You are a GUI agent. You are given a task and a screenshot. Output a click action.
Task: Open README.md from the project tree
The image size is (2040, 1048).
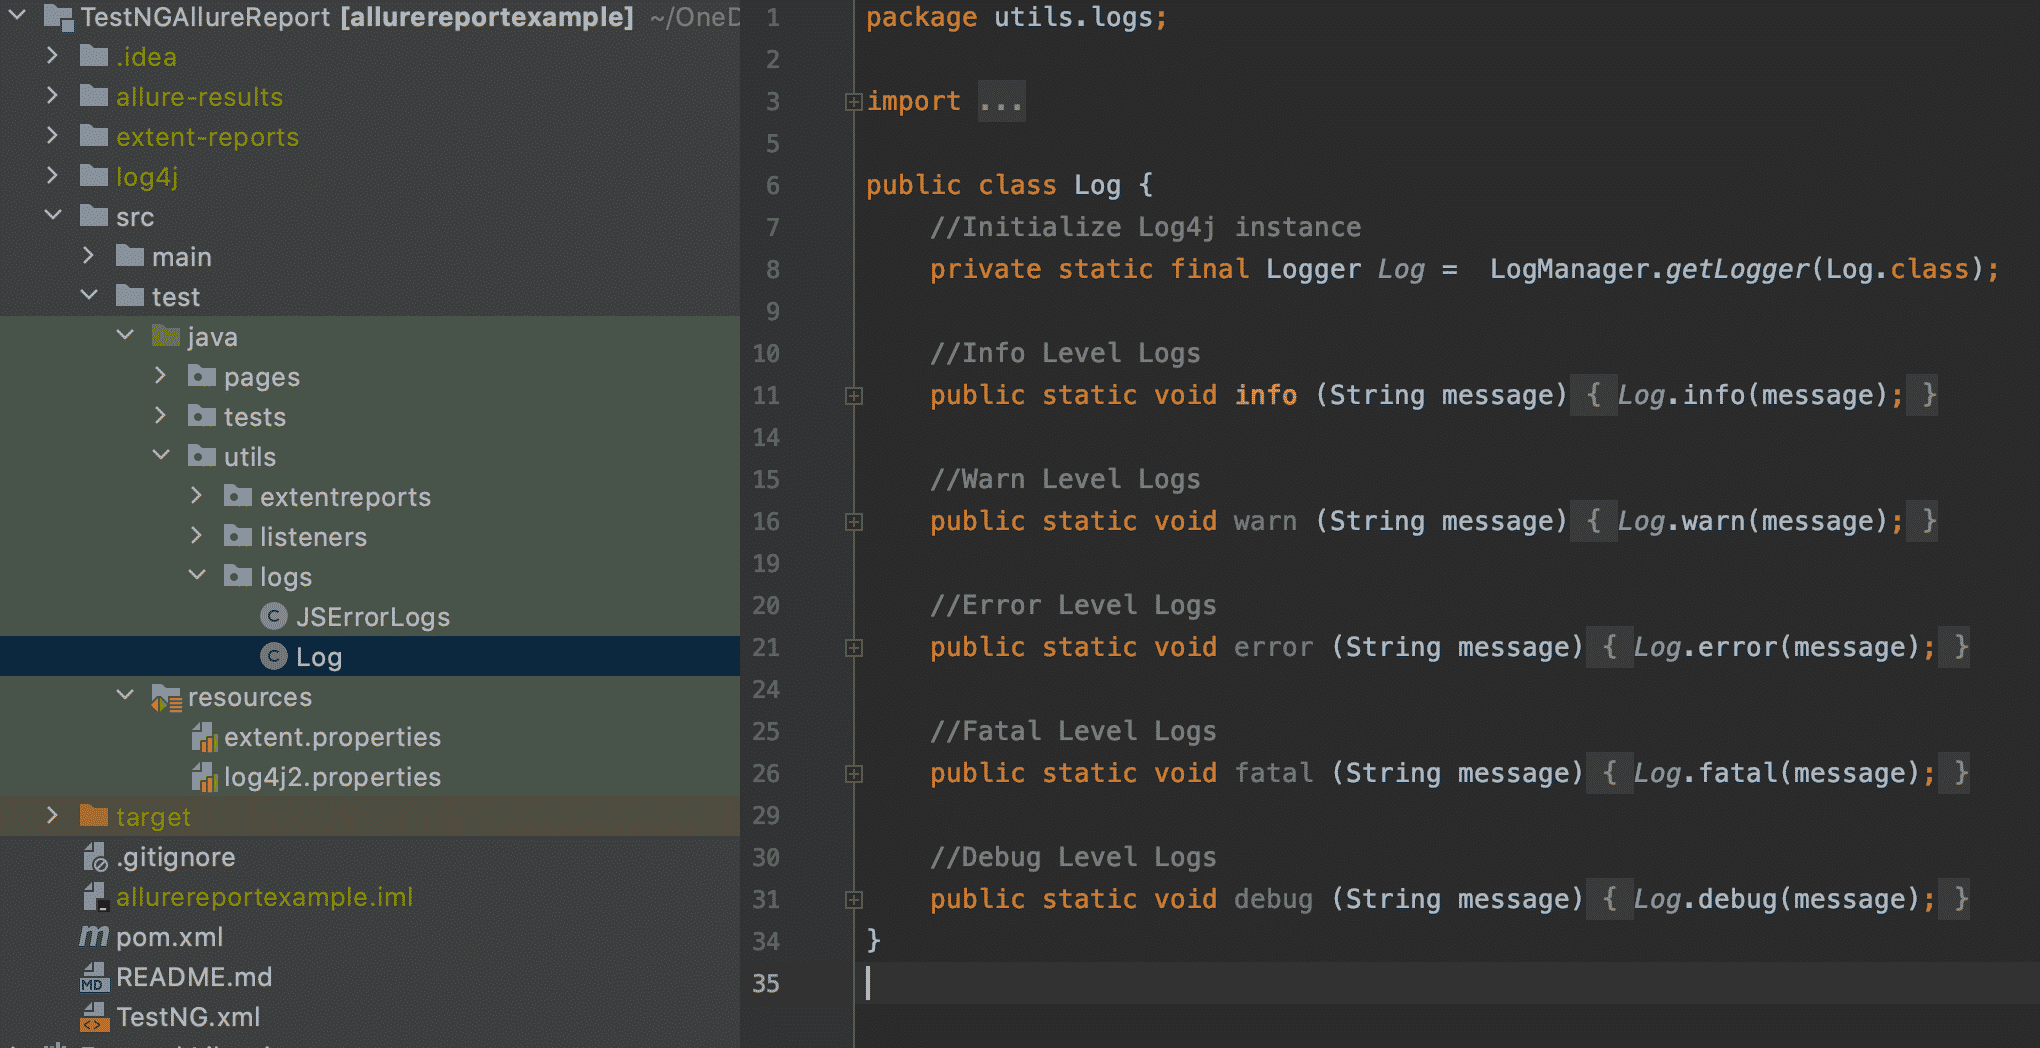[194, 977]
